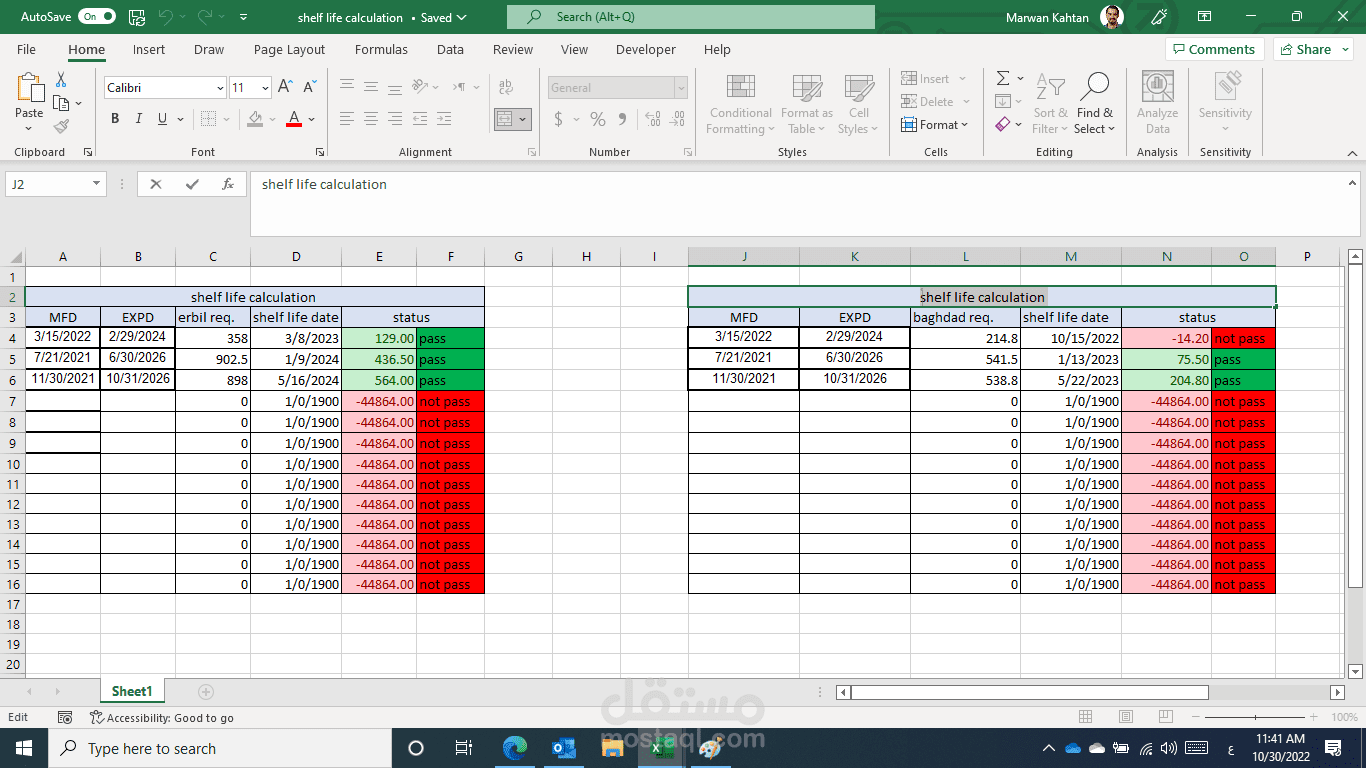Click the Comments button
The height and width of the screenshot is (768, 1366).
tap(1214, 49)
